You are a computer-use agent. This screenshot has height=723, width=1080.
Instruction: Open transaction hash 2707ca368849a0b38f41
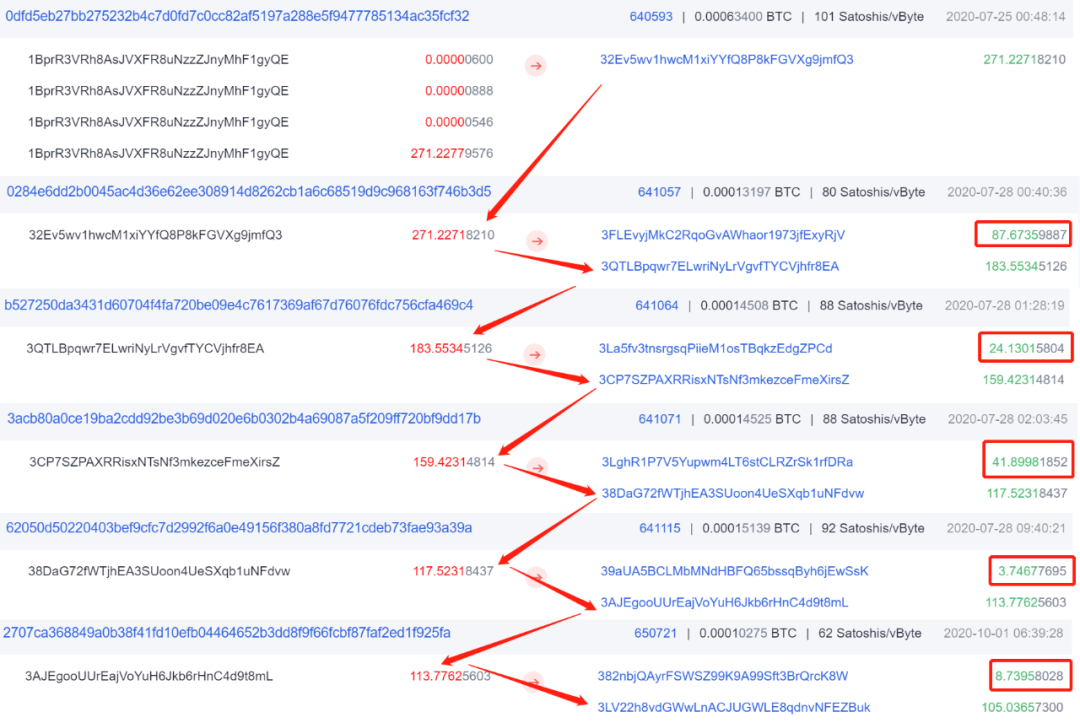coord(227,633)
